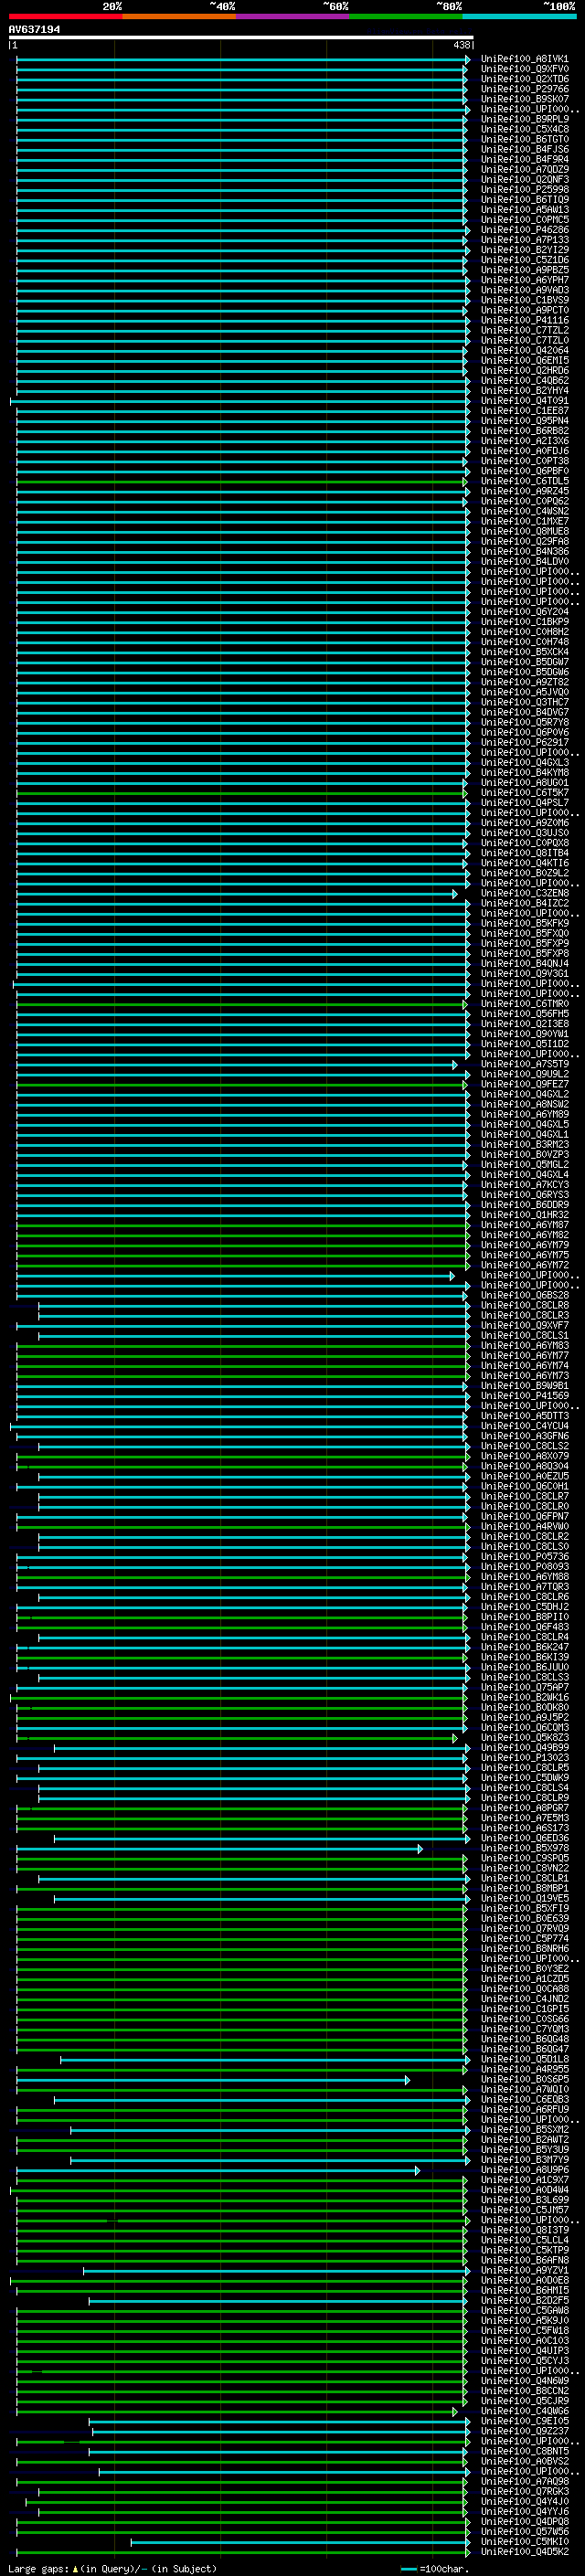585x2576 pixels.
Task: Select the UniRef100_B0VZP3 label
Action: [x=524, y=1155]
